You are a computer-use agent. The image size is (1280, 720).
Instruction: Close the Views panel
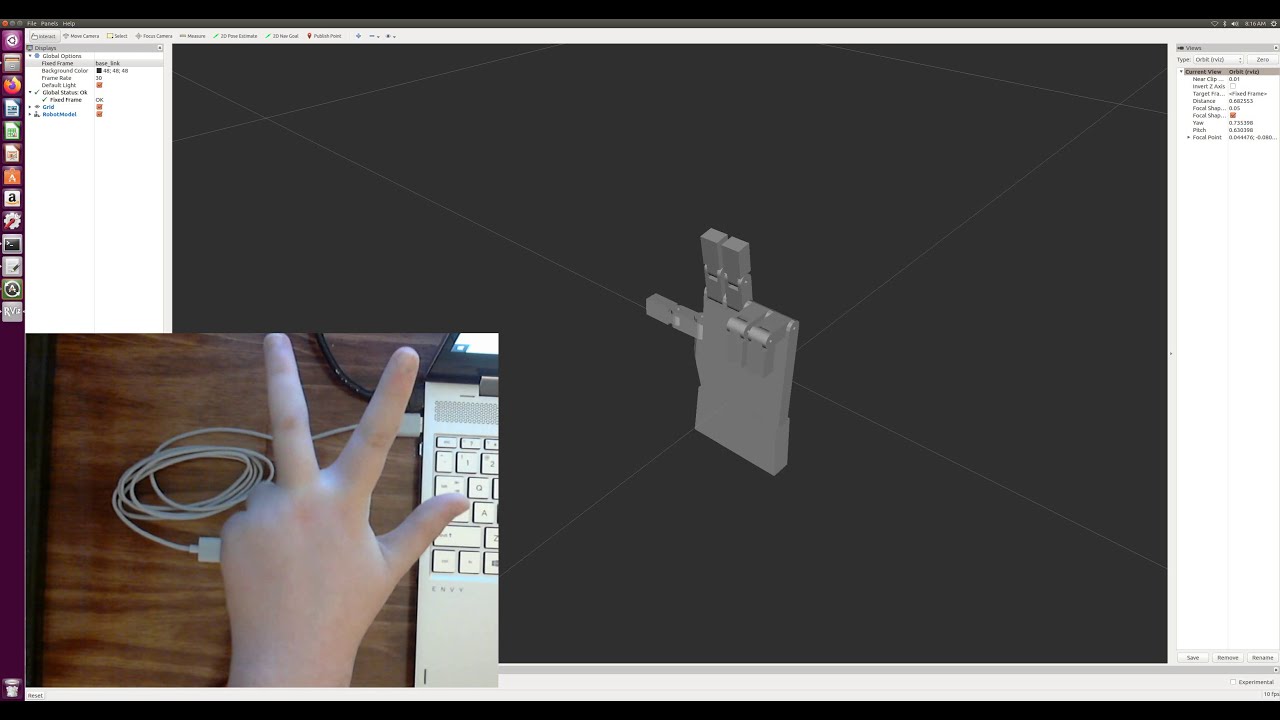(1274, 48)
